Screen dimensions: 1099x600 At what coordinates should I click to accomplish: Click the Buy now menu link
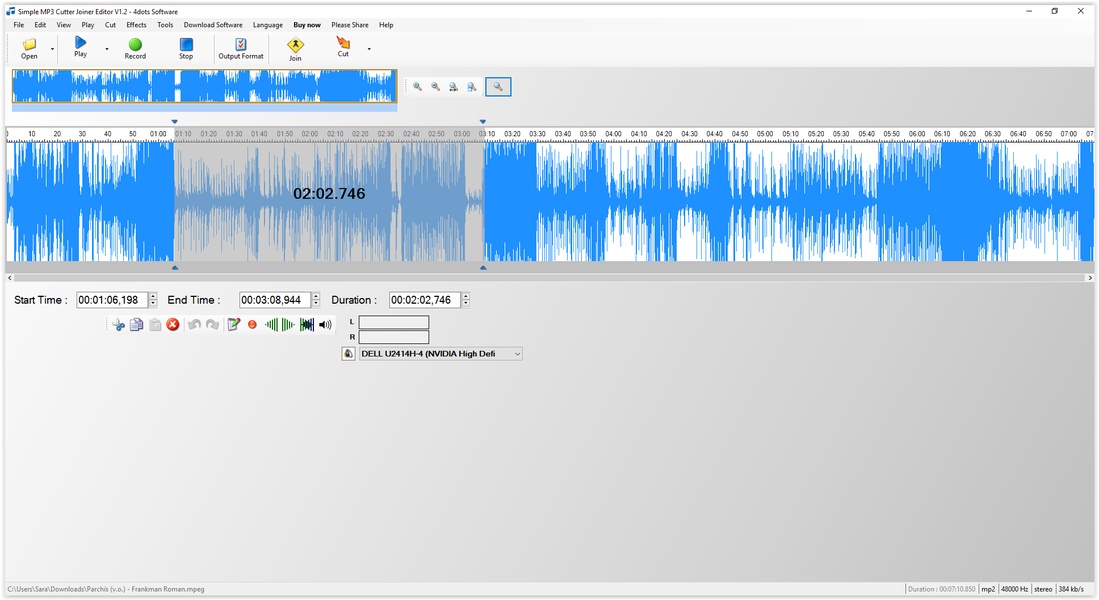click(x=307, y=25)
